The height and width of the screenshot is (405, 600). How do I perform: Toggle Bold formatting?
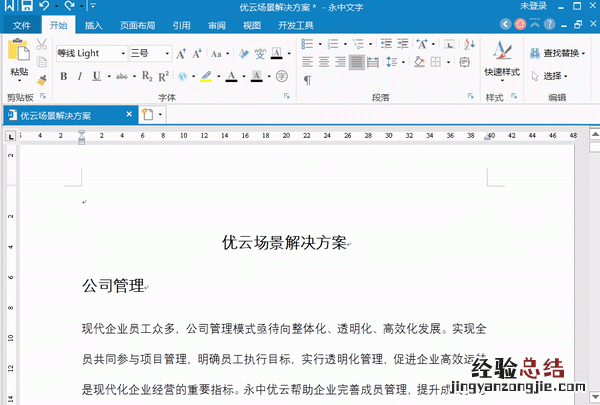(x=64, y=76)
